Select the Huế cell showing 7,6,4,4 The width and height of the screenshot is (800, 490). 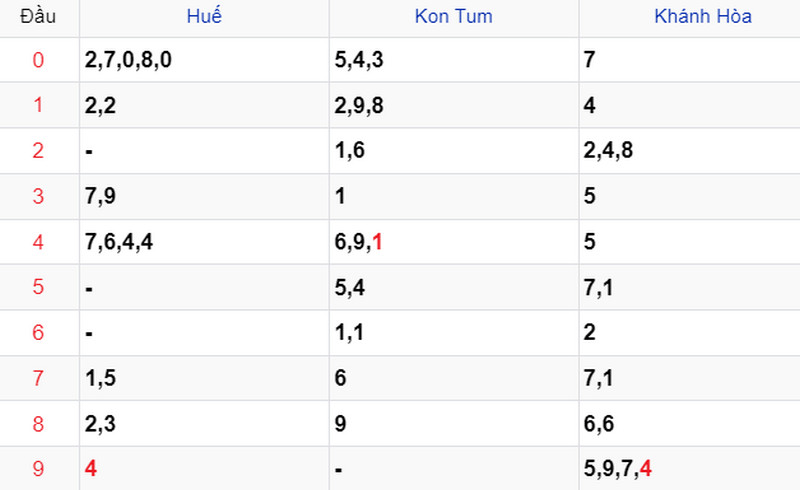click(204, 242)
